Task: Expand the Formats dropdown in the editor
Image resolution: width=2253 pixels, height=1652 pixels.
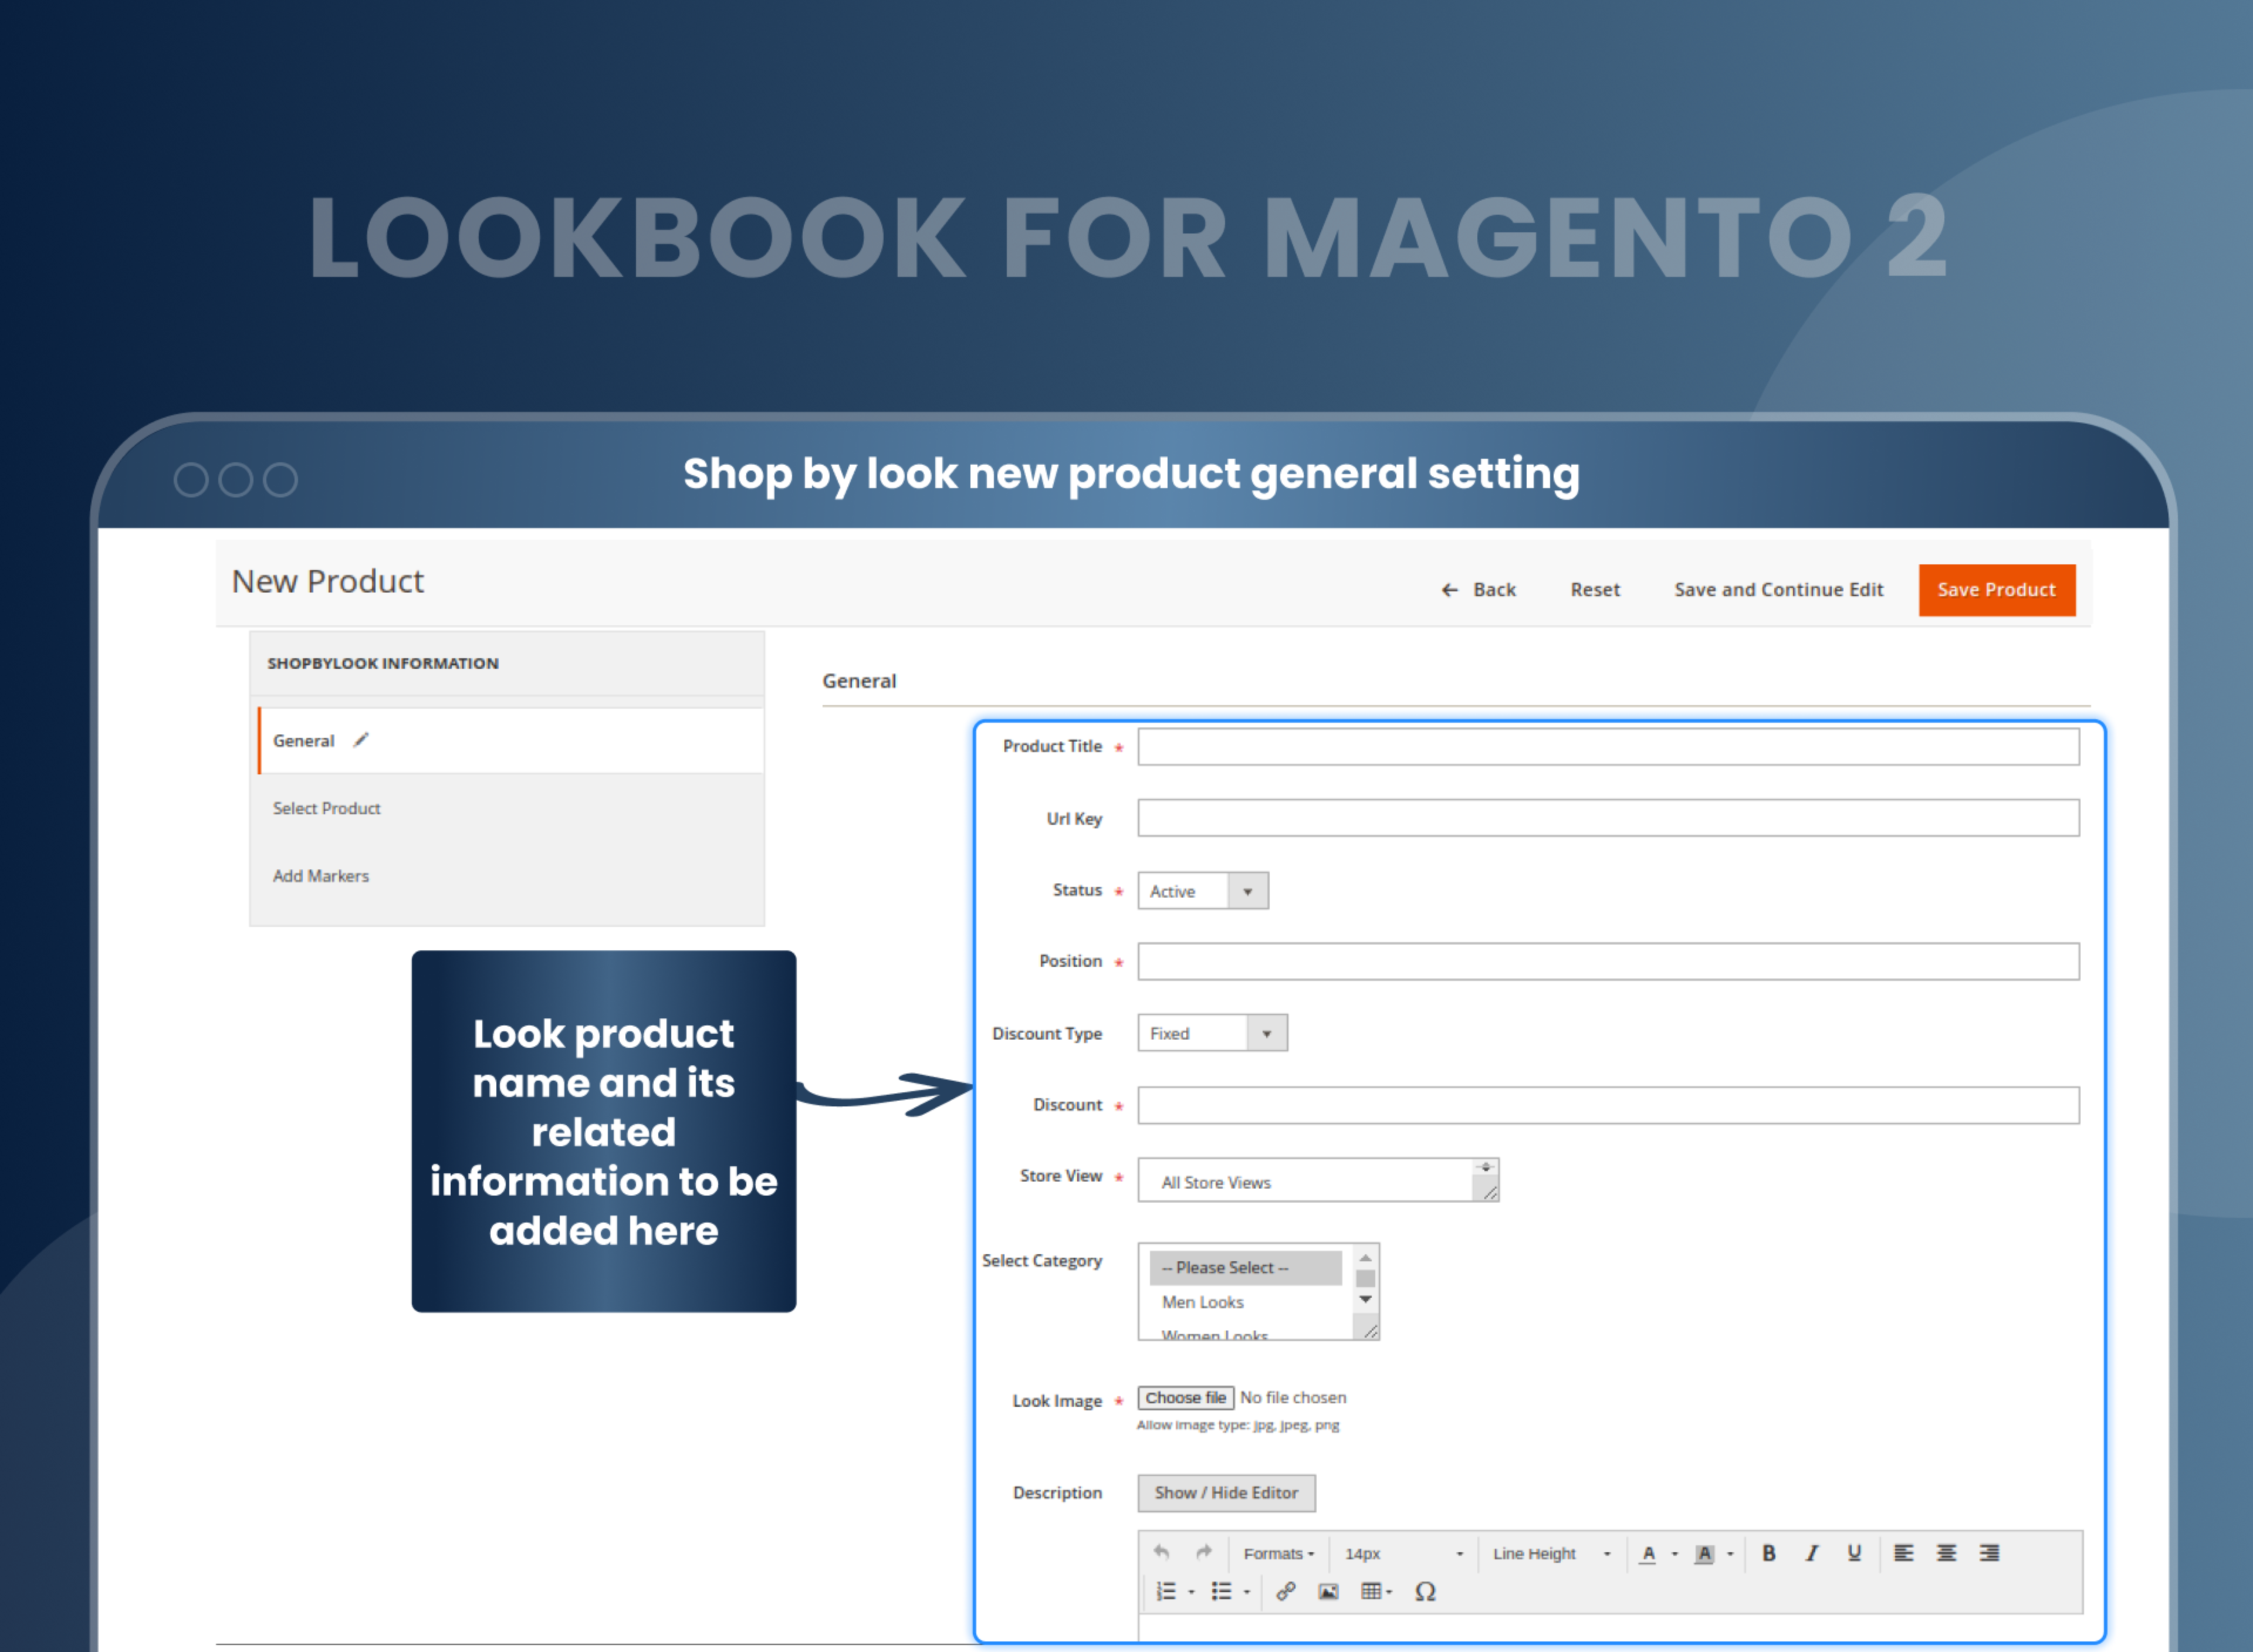Action: (x=1279, y=1553)
